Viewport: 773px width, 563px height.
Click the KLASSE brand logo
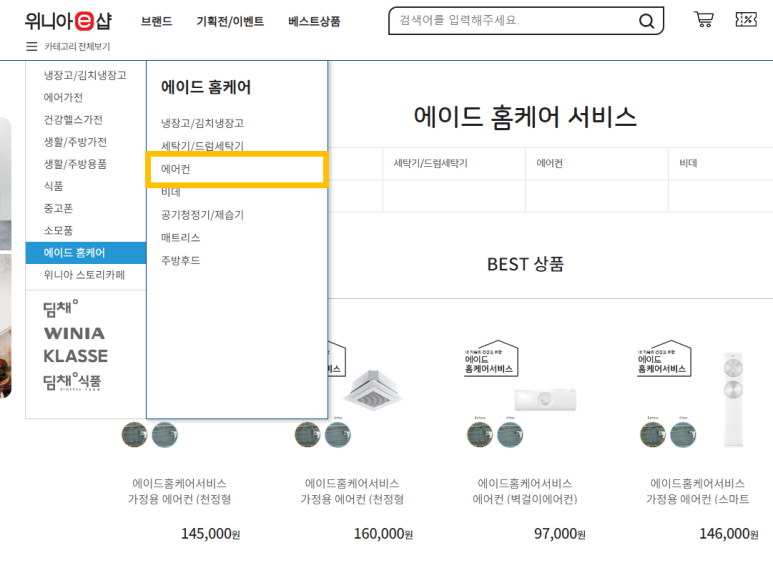pyautogui.click(x=75, y=356)
